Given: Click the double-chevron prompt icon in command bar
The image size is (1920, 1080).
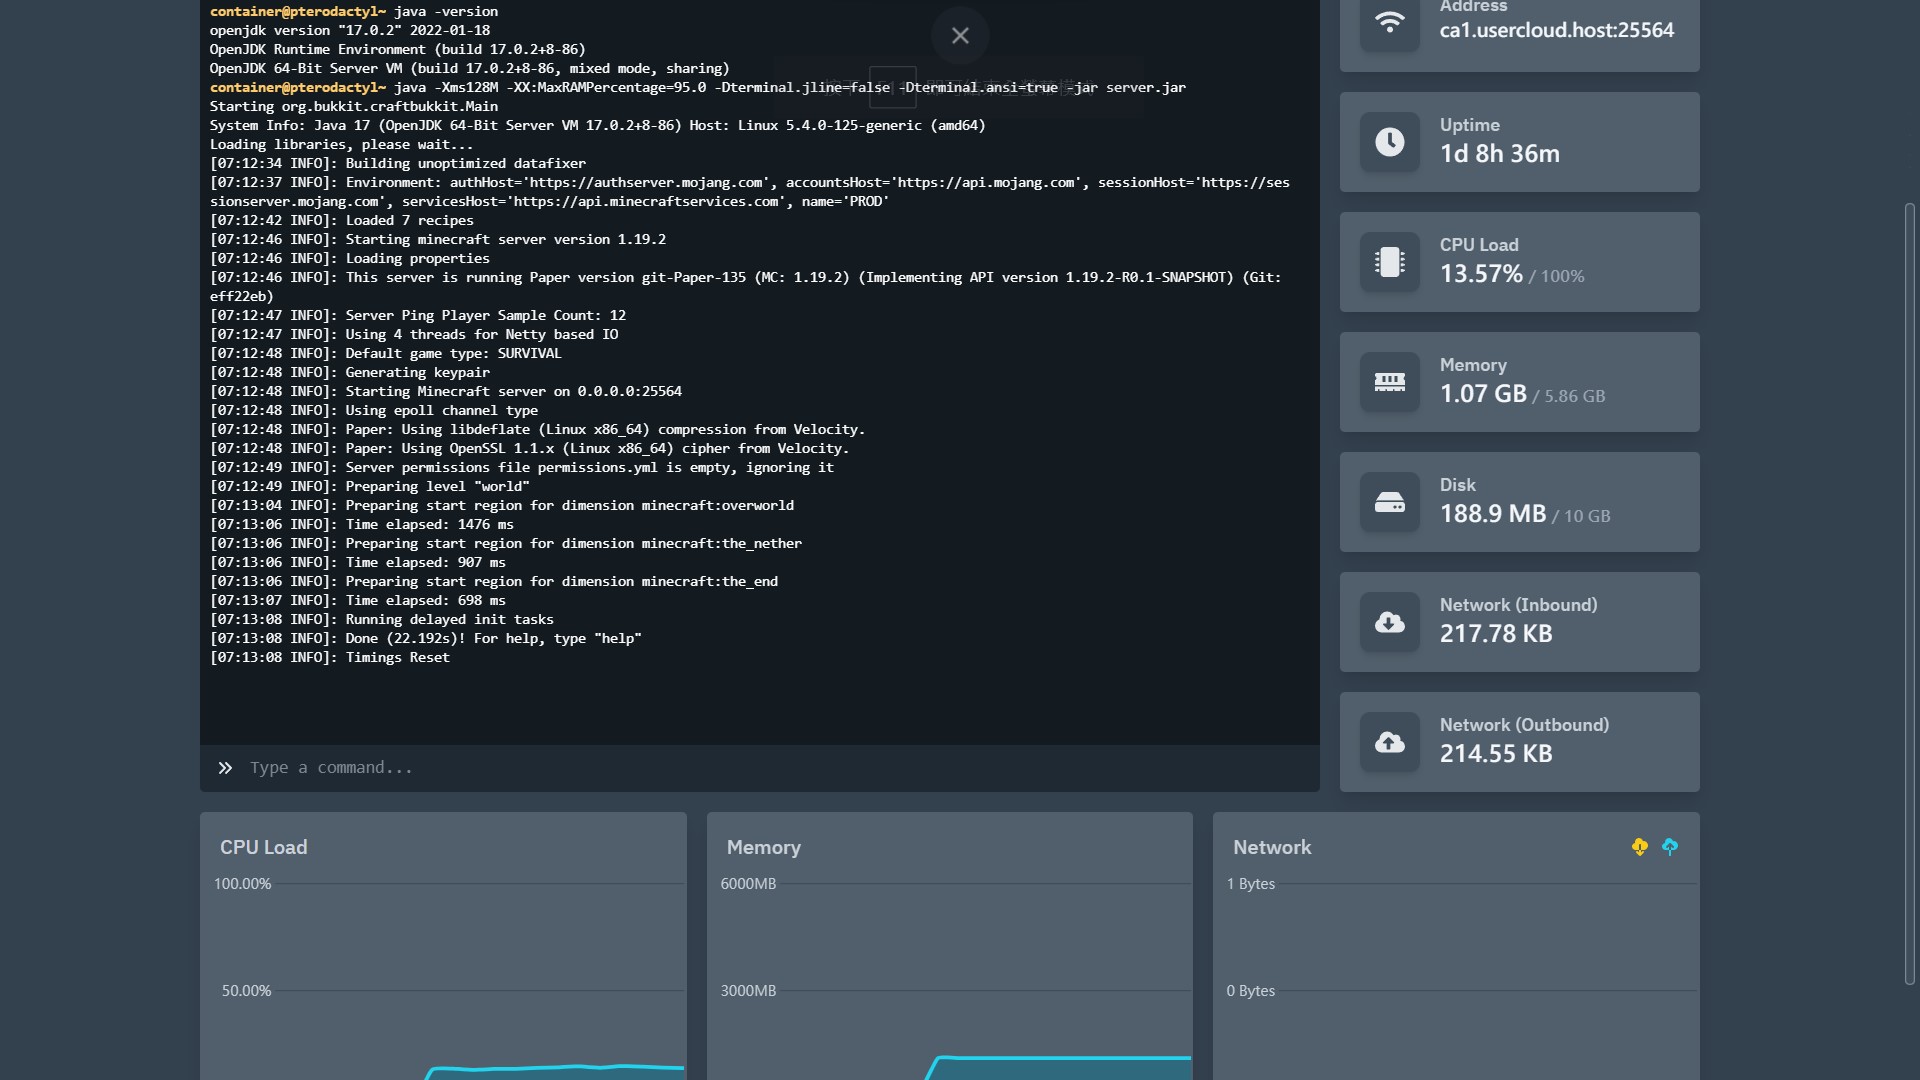Looking at the screenshot, I should pyautogui.click(x=224, y=768).
